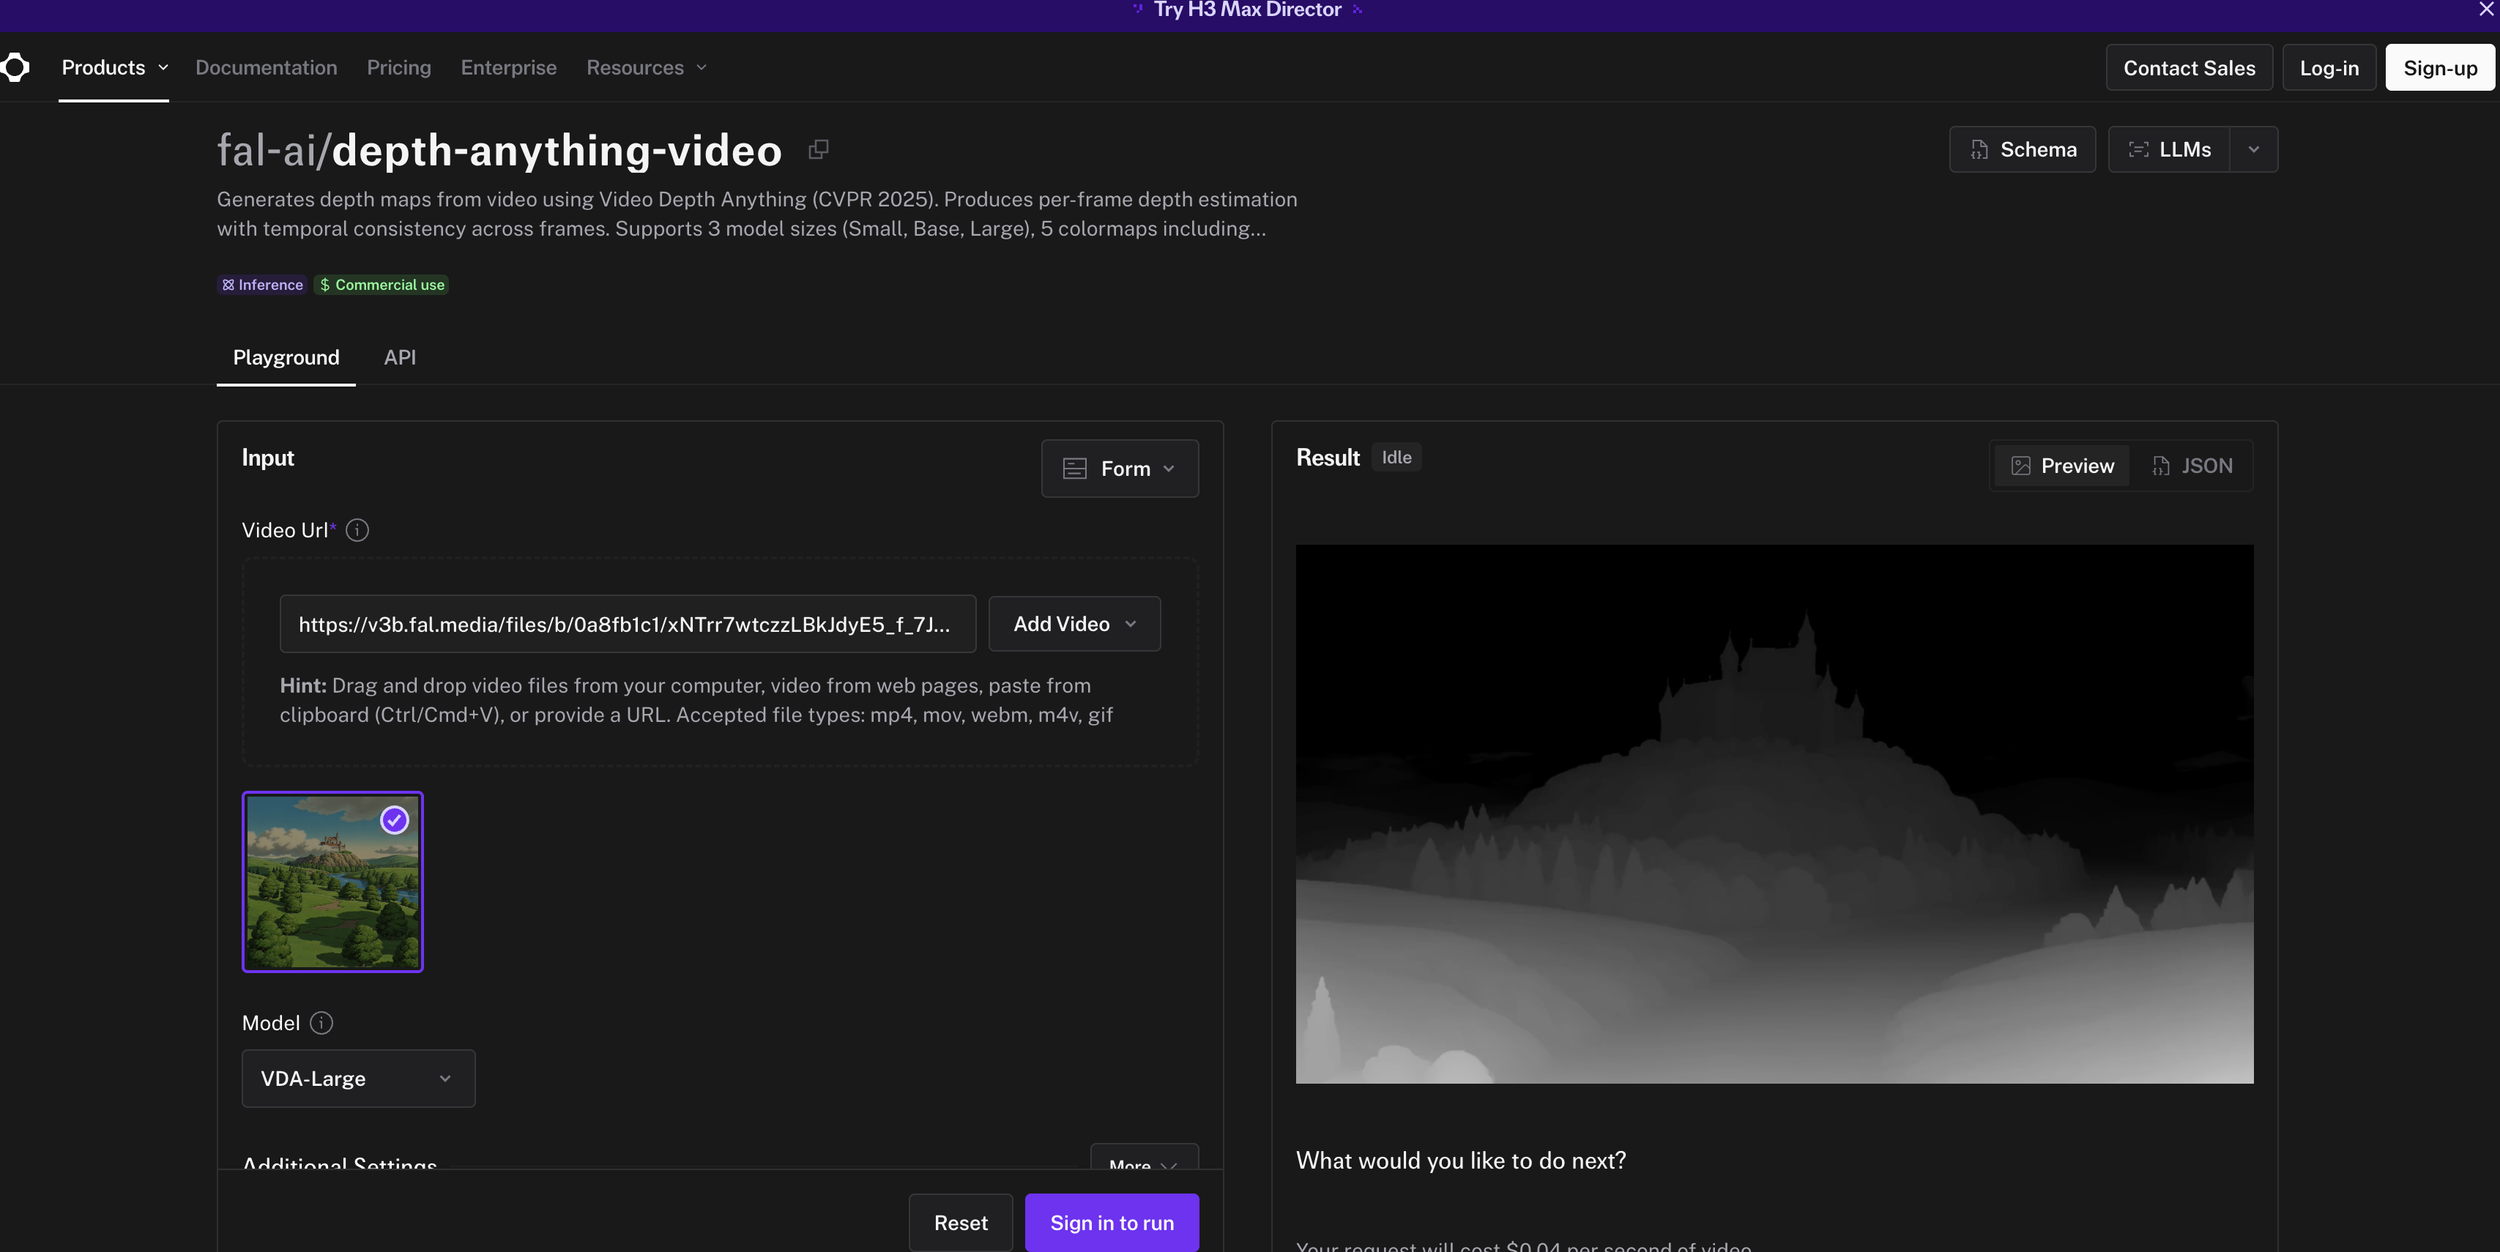Click the Log-in button
Screen dimensions: 2500x1252
coord(2329,68)
